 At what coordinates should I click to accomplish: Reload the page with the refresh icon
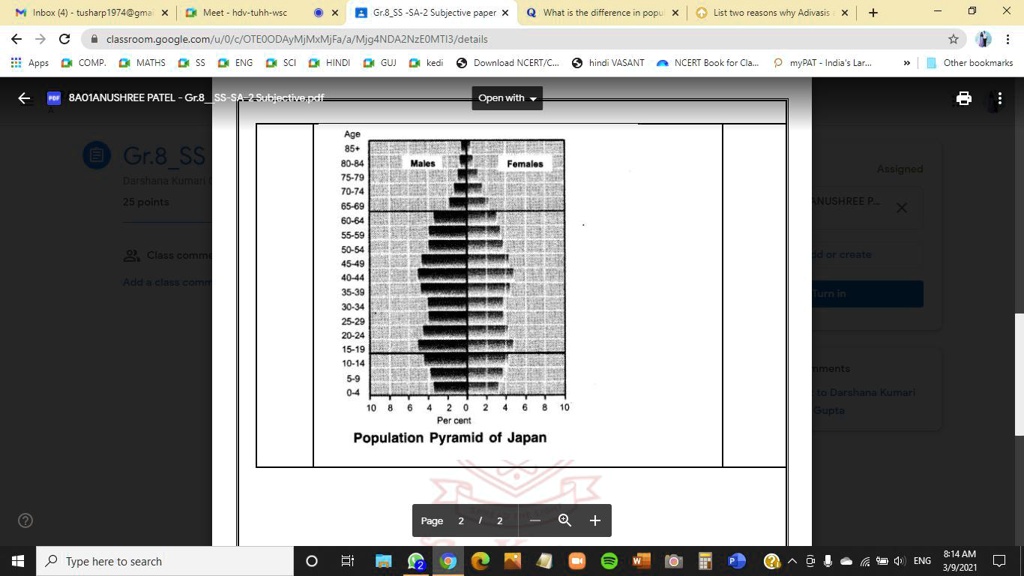[x=63, y=39]
